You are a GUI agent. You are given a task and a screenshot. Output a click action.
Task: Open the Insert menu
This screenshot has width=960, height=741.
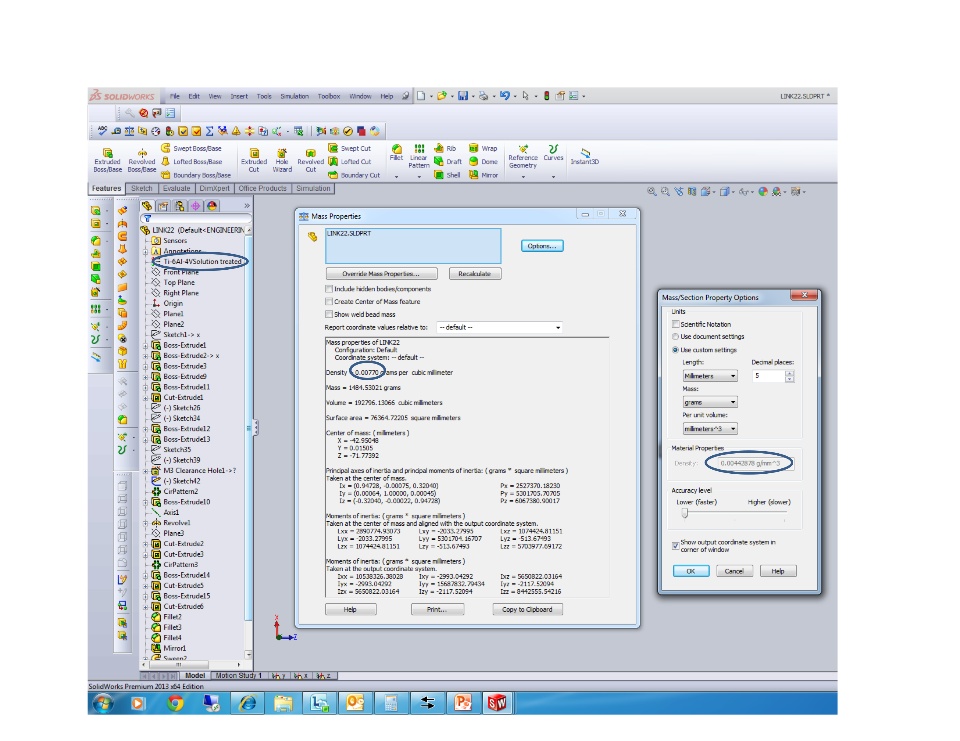pyautogui.click(x=239, y=96)
